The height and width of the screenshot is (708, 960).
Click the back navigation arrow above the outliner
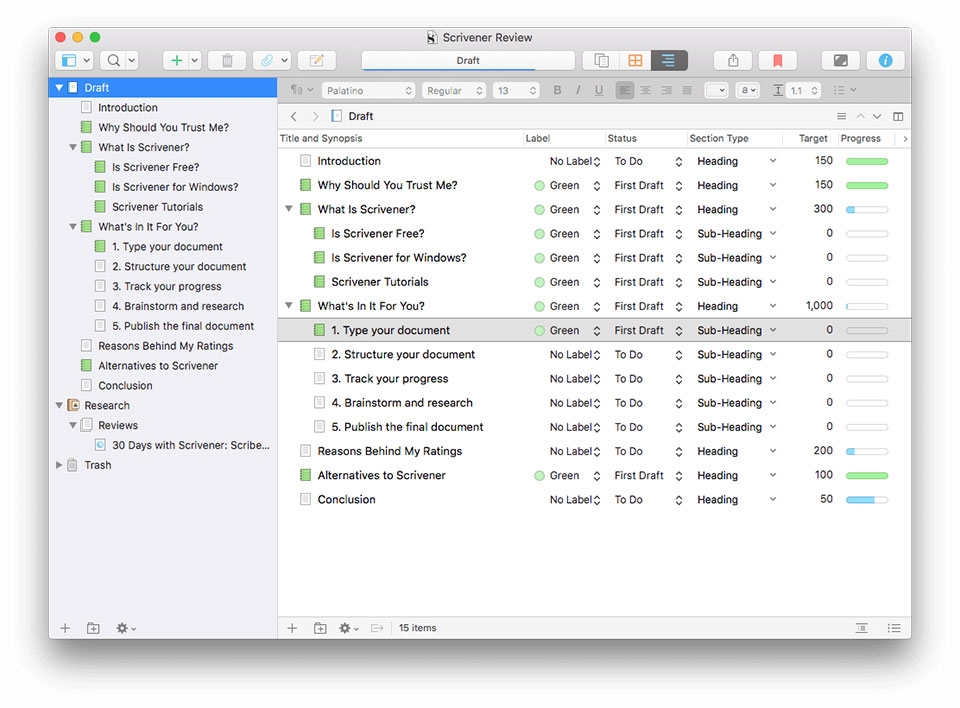coord(293,116)
